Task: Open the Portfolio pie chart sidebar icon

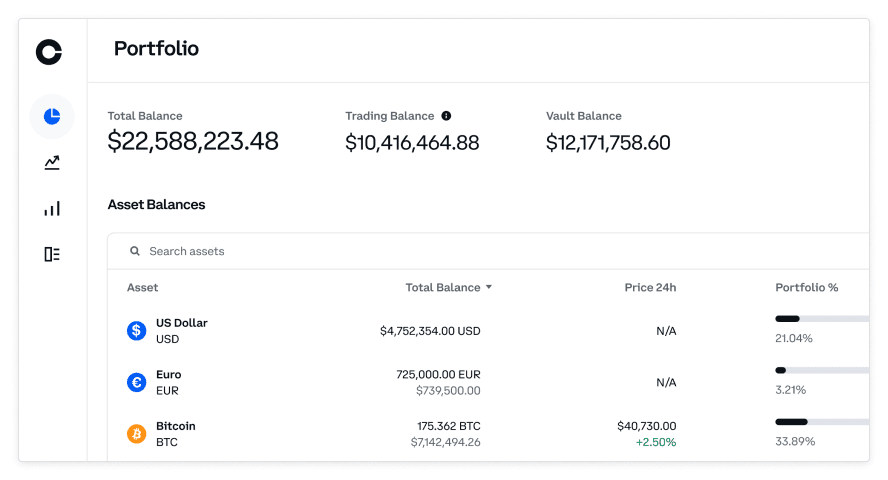Action: (x=52, y=116)
